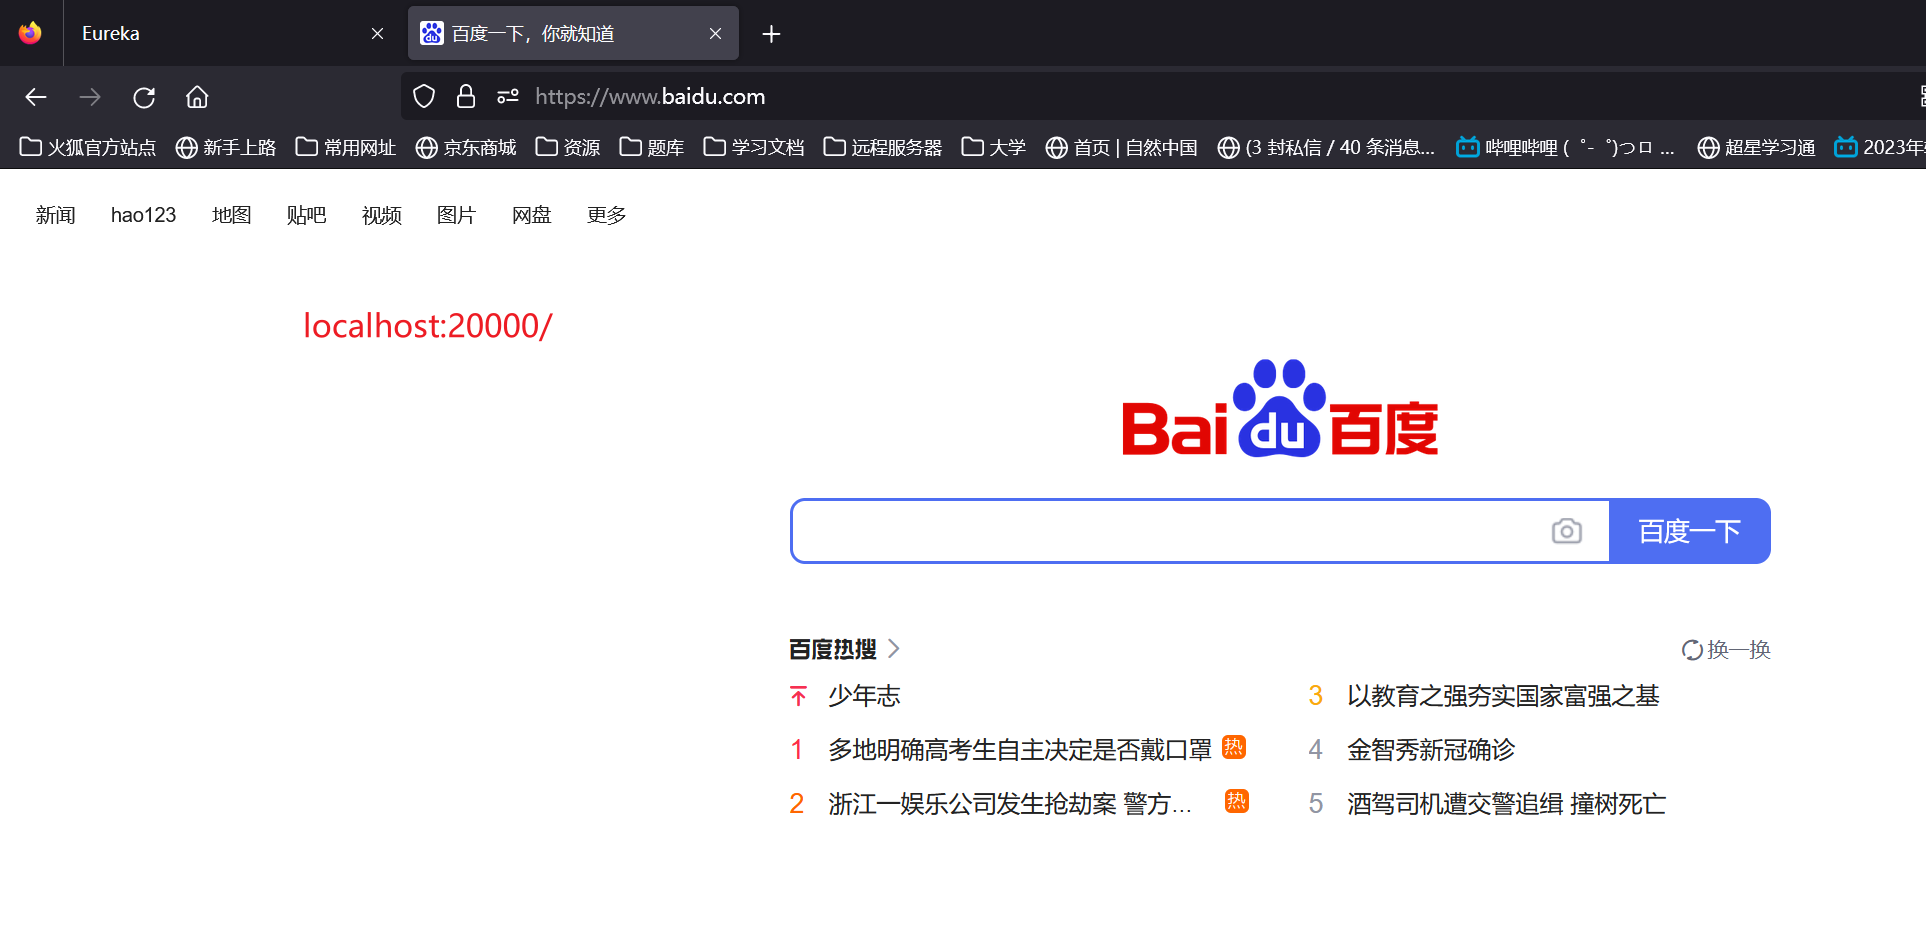Select the 百度一下，你就知道 tab

(x=573, y=34)
